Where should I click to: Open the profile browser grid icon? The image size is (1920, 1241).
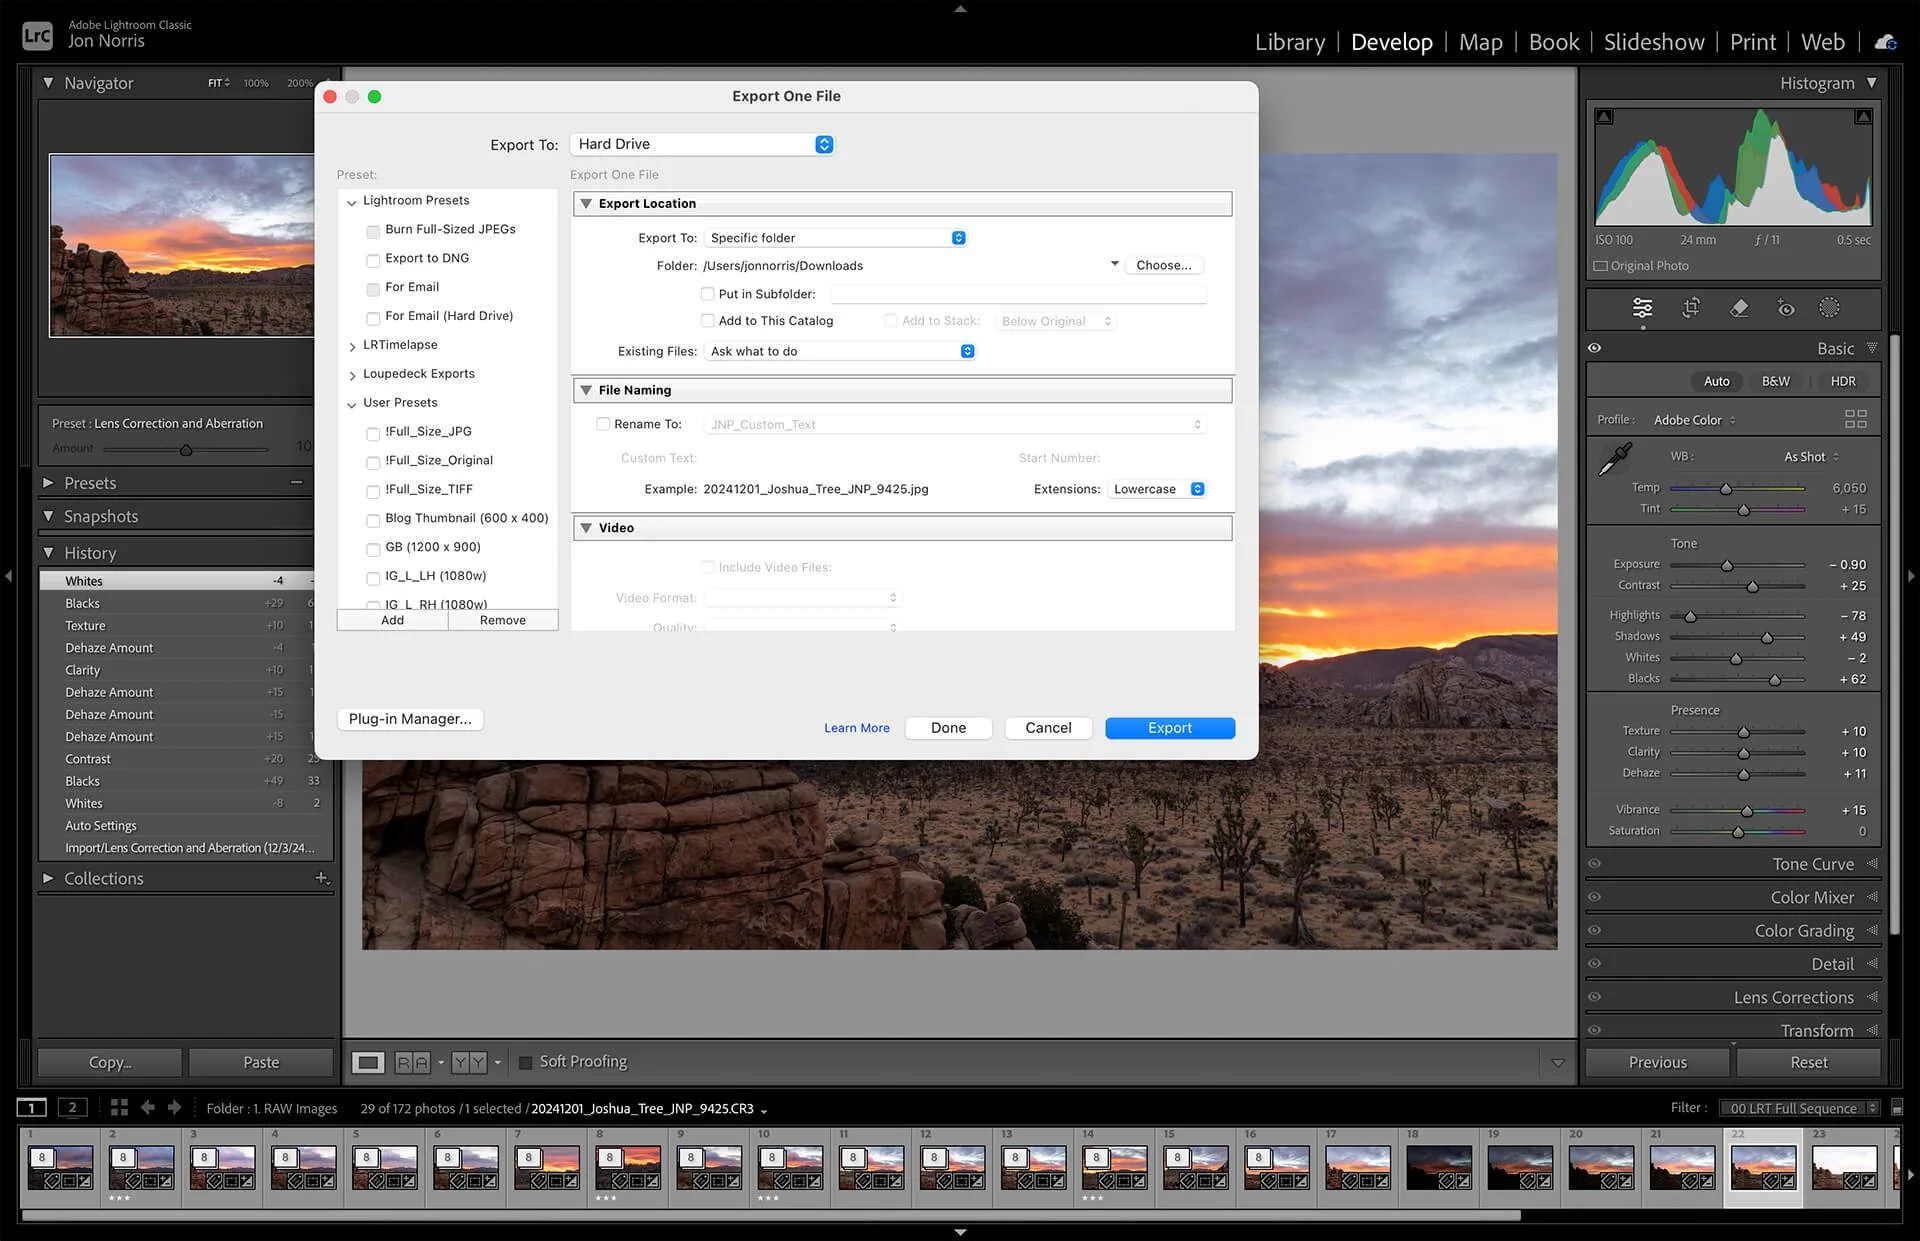point(1855,419)
